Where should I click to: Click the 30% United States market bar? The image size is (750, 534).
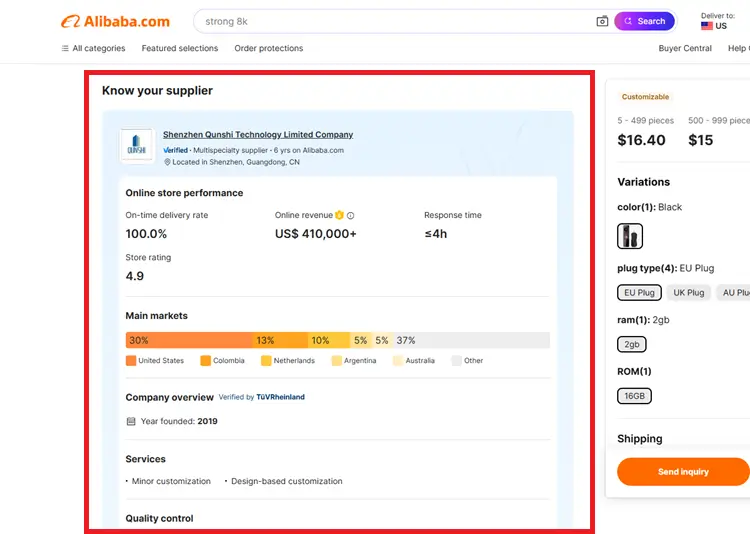tap(189, 340)
